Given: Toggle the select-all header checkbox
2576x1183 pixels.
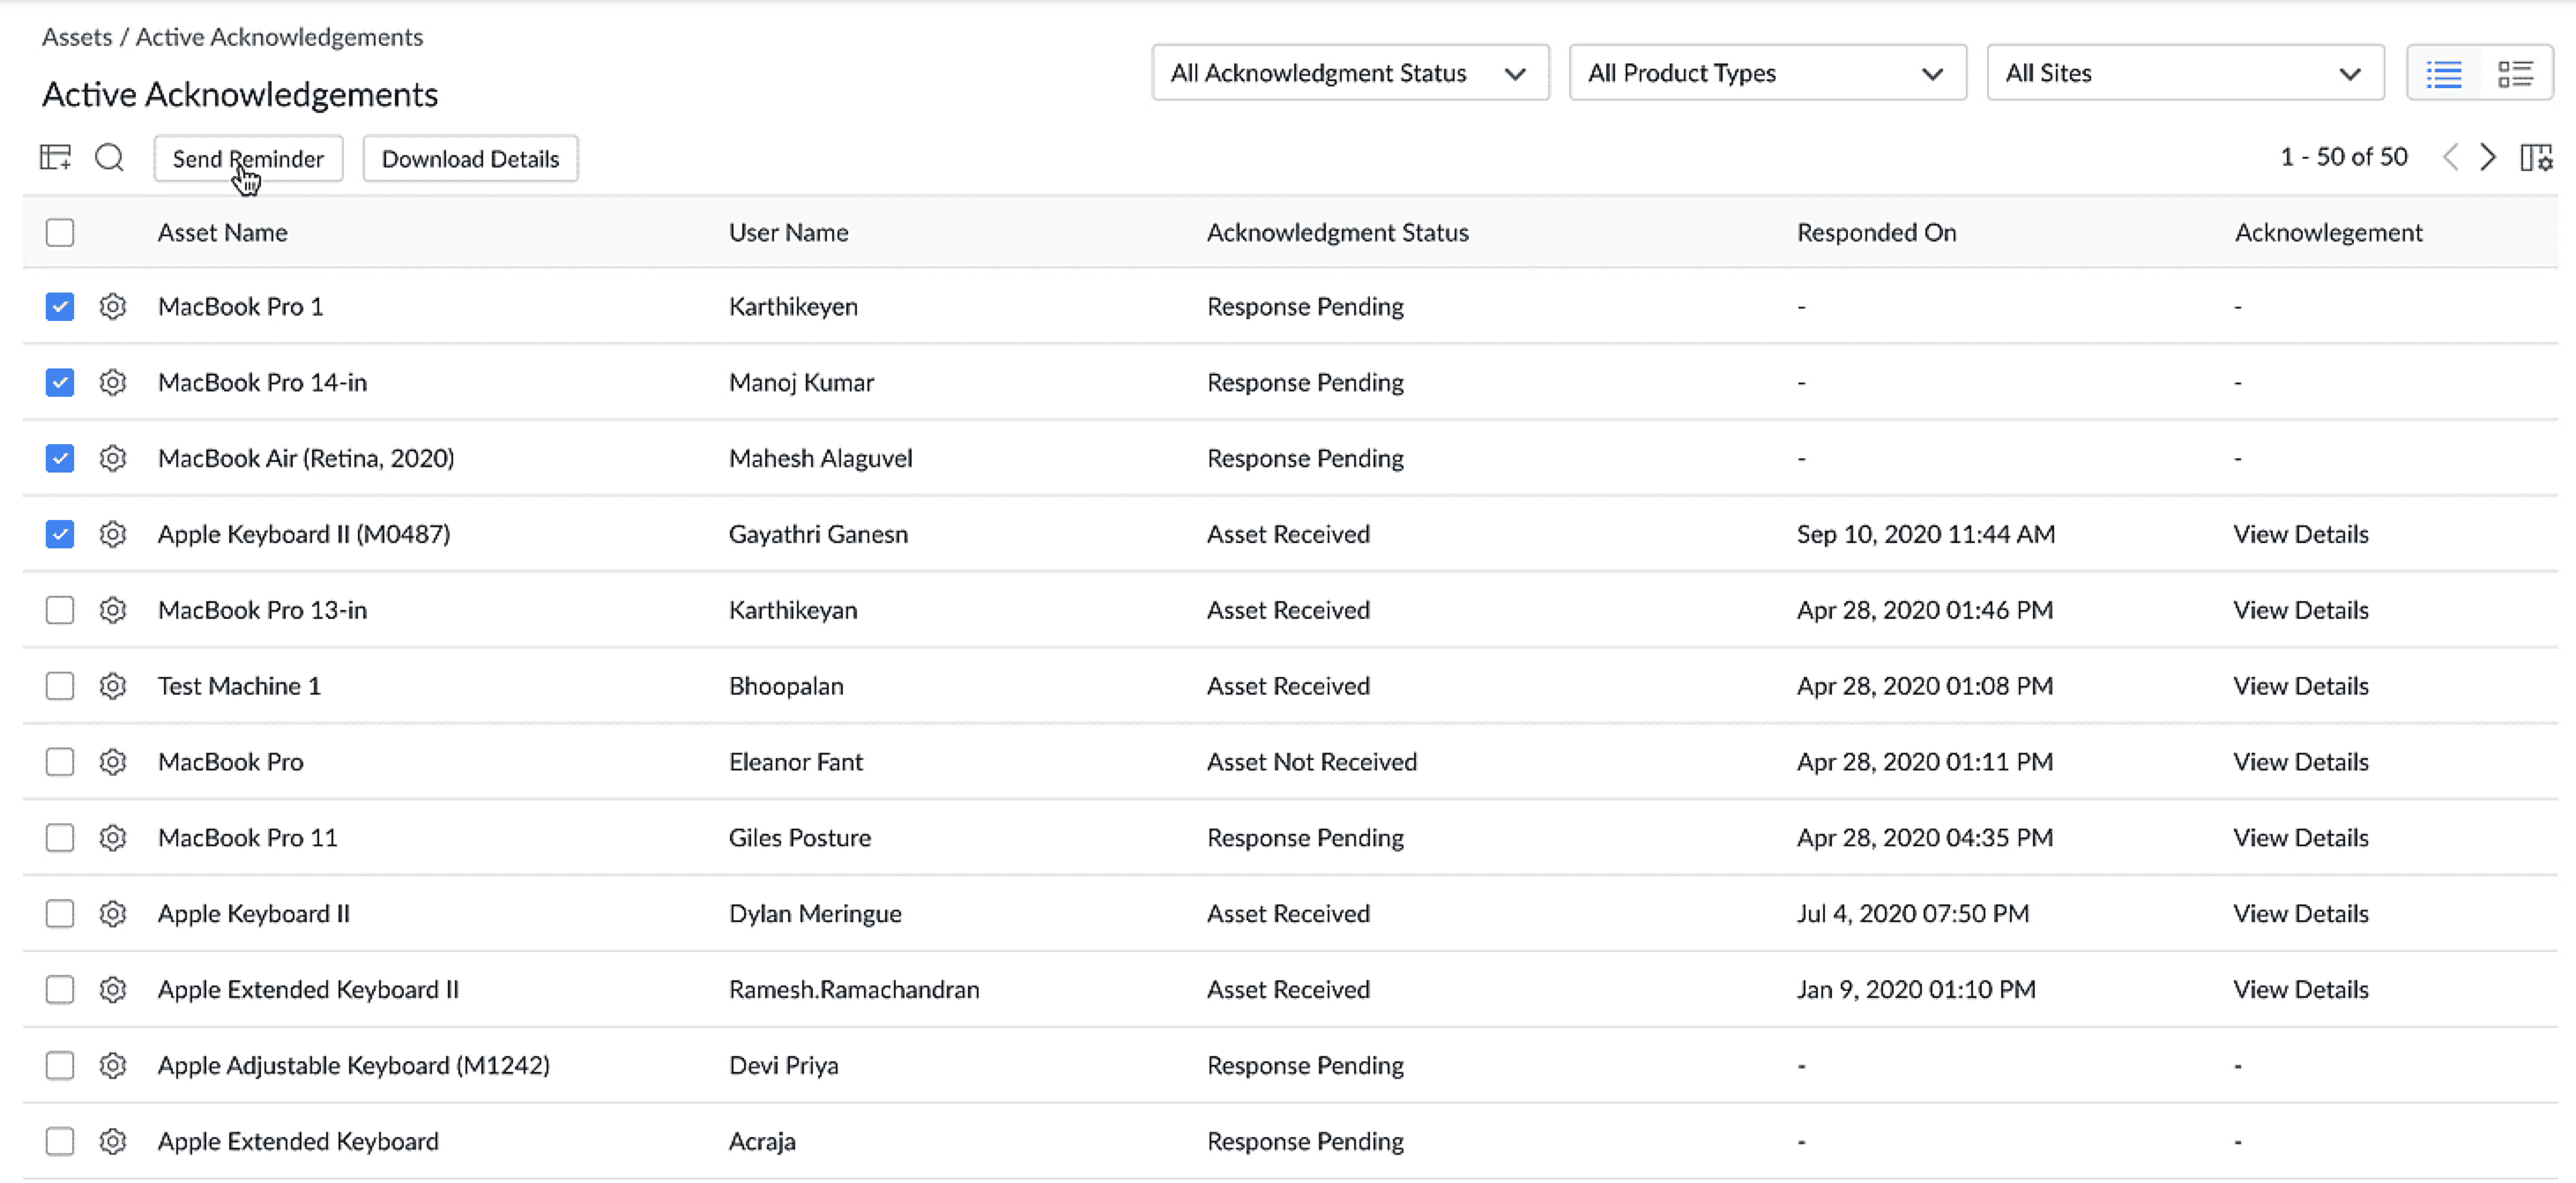Looking at the screenshot, I should tap(60, 232).
